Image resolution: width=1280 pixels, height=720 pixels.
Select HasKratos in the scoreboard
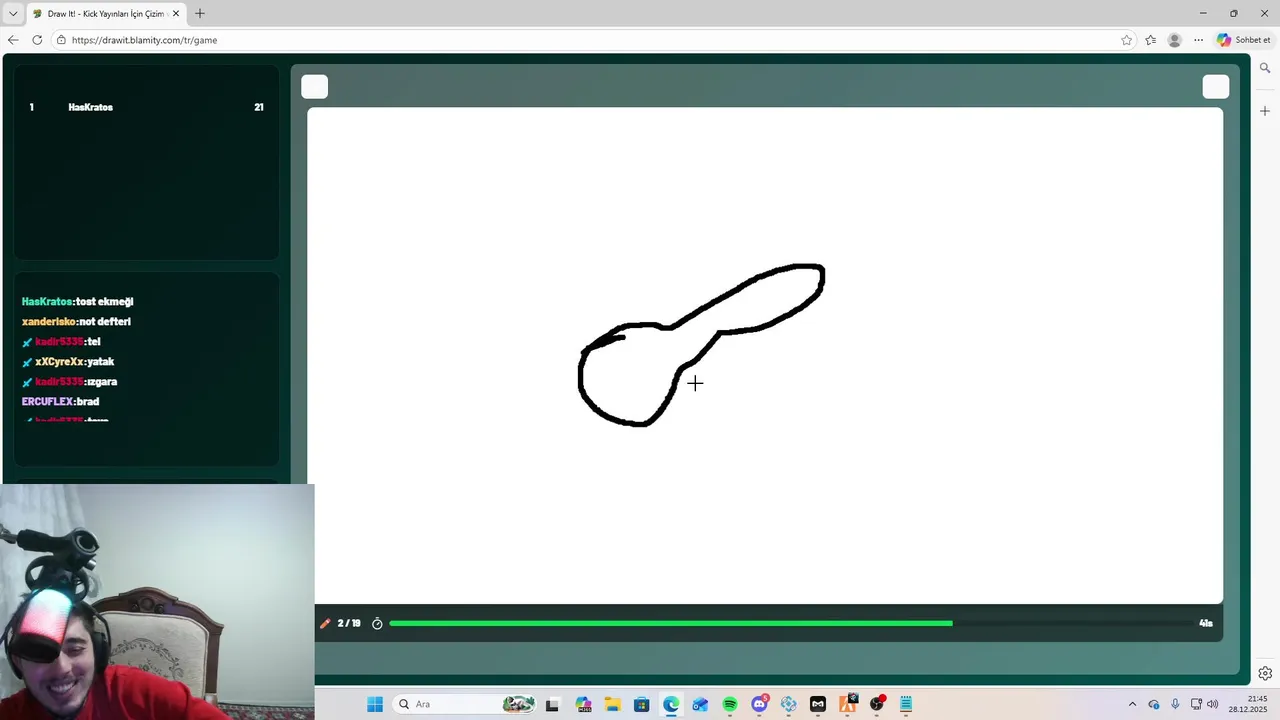pyautogui.click(x=146, y=107)
